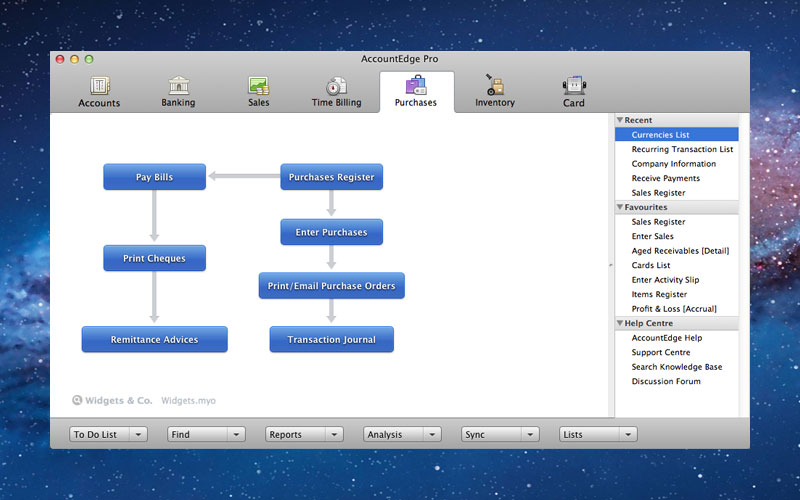Open the Accounts command centre icon

(99, 85)
